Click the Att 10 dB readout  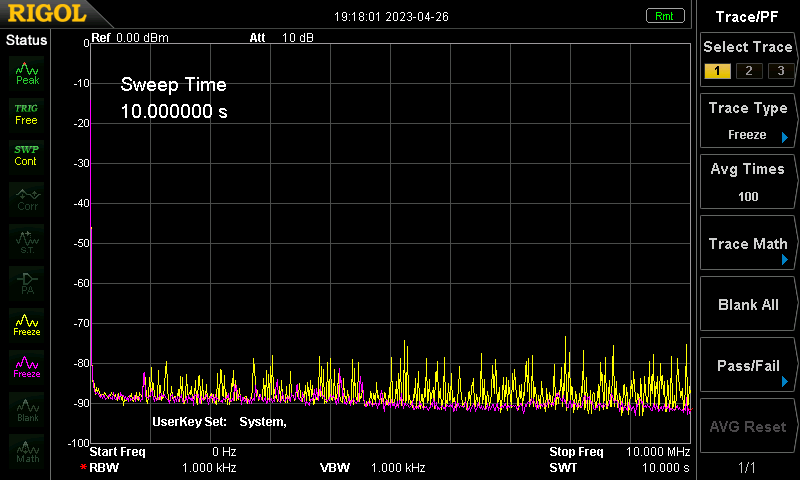coord(281,38)
